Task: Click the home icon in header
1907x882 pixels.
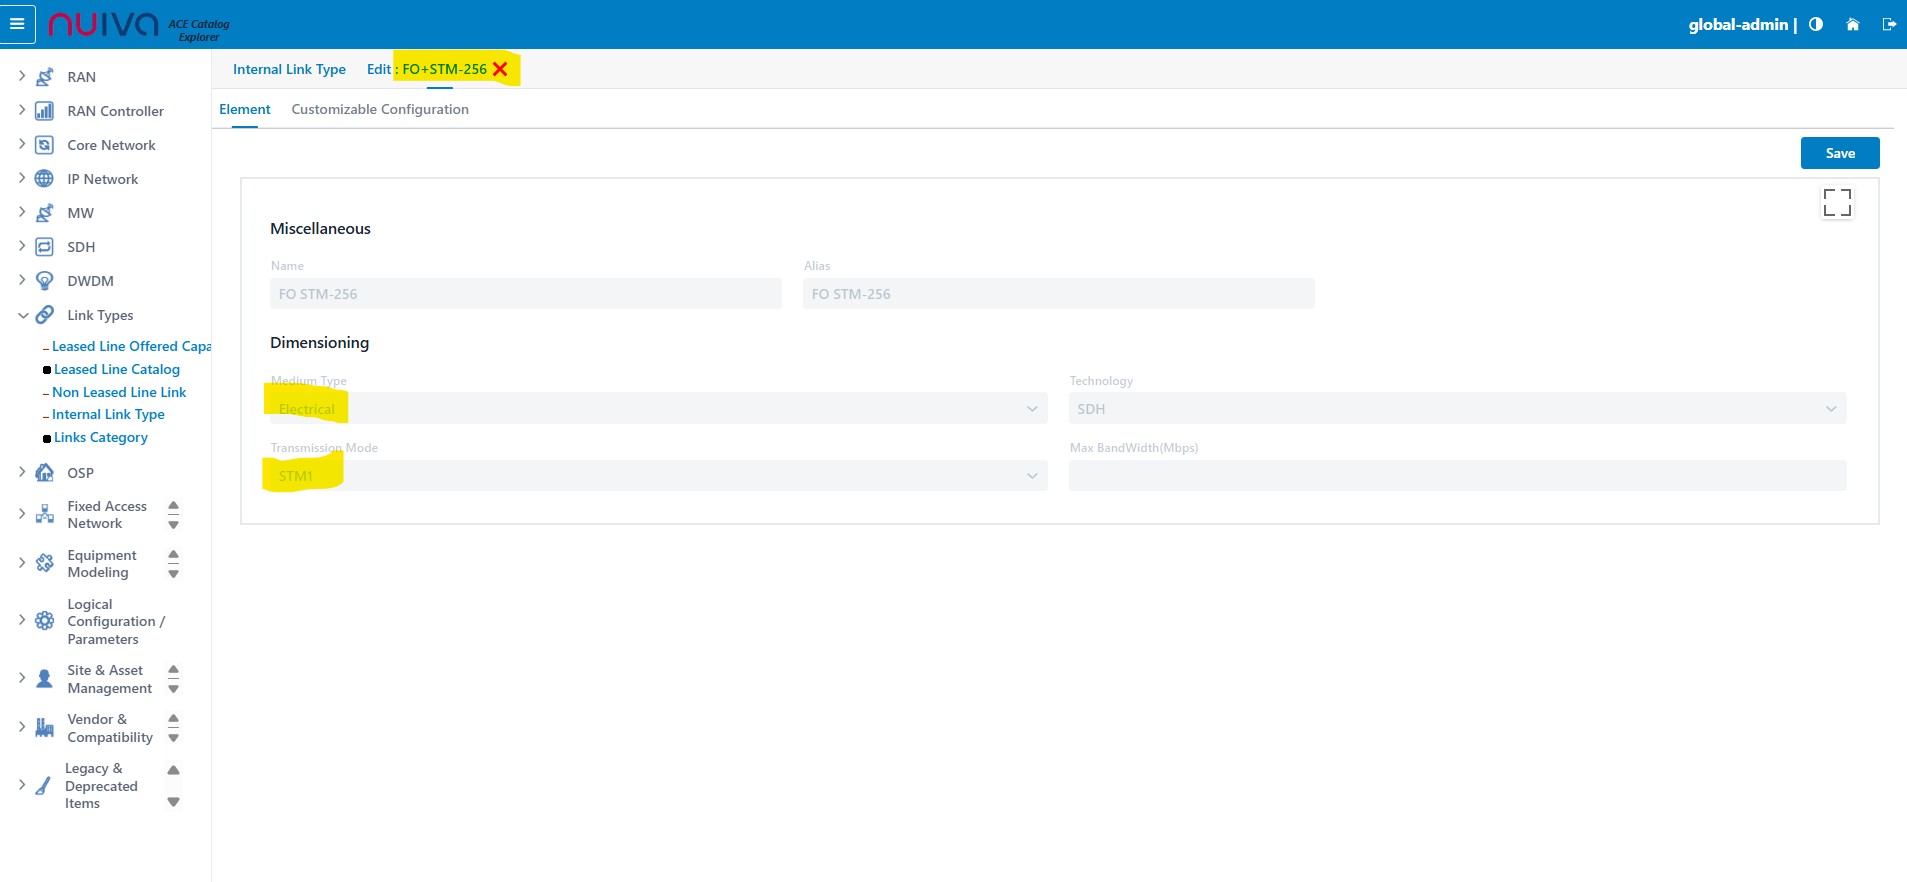Action: pos(1852,24)
